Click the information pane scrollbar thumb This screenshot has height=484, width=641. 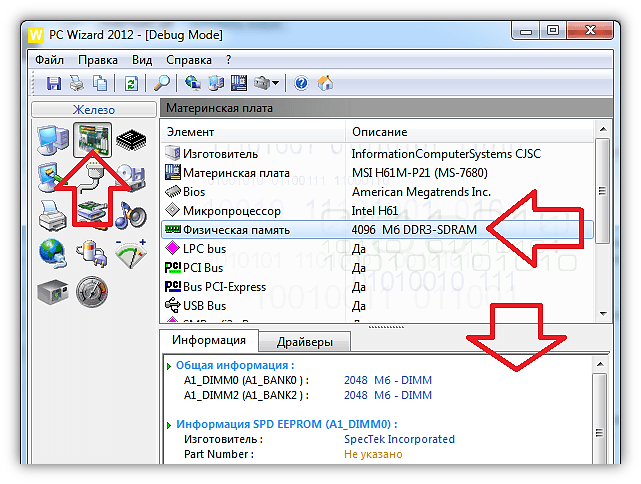click(600, 421)
